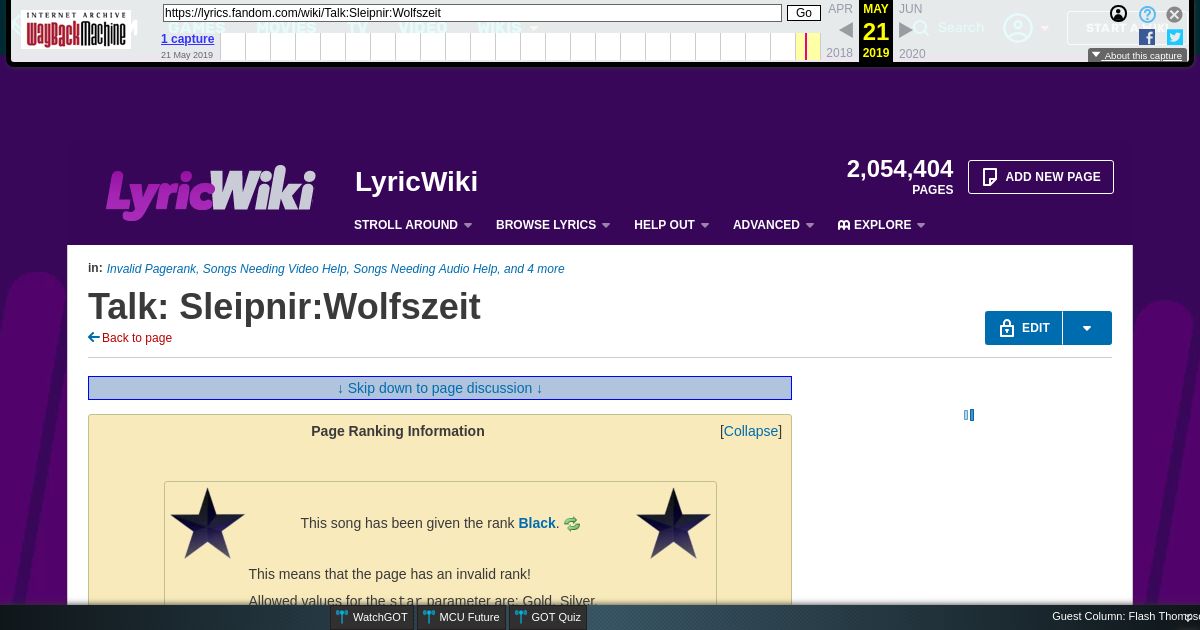Expand the Help Out menu
This screenshot has width=1200, height=630.
(671, 225)
